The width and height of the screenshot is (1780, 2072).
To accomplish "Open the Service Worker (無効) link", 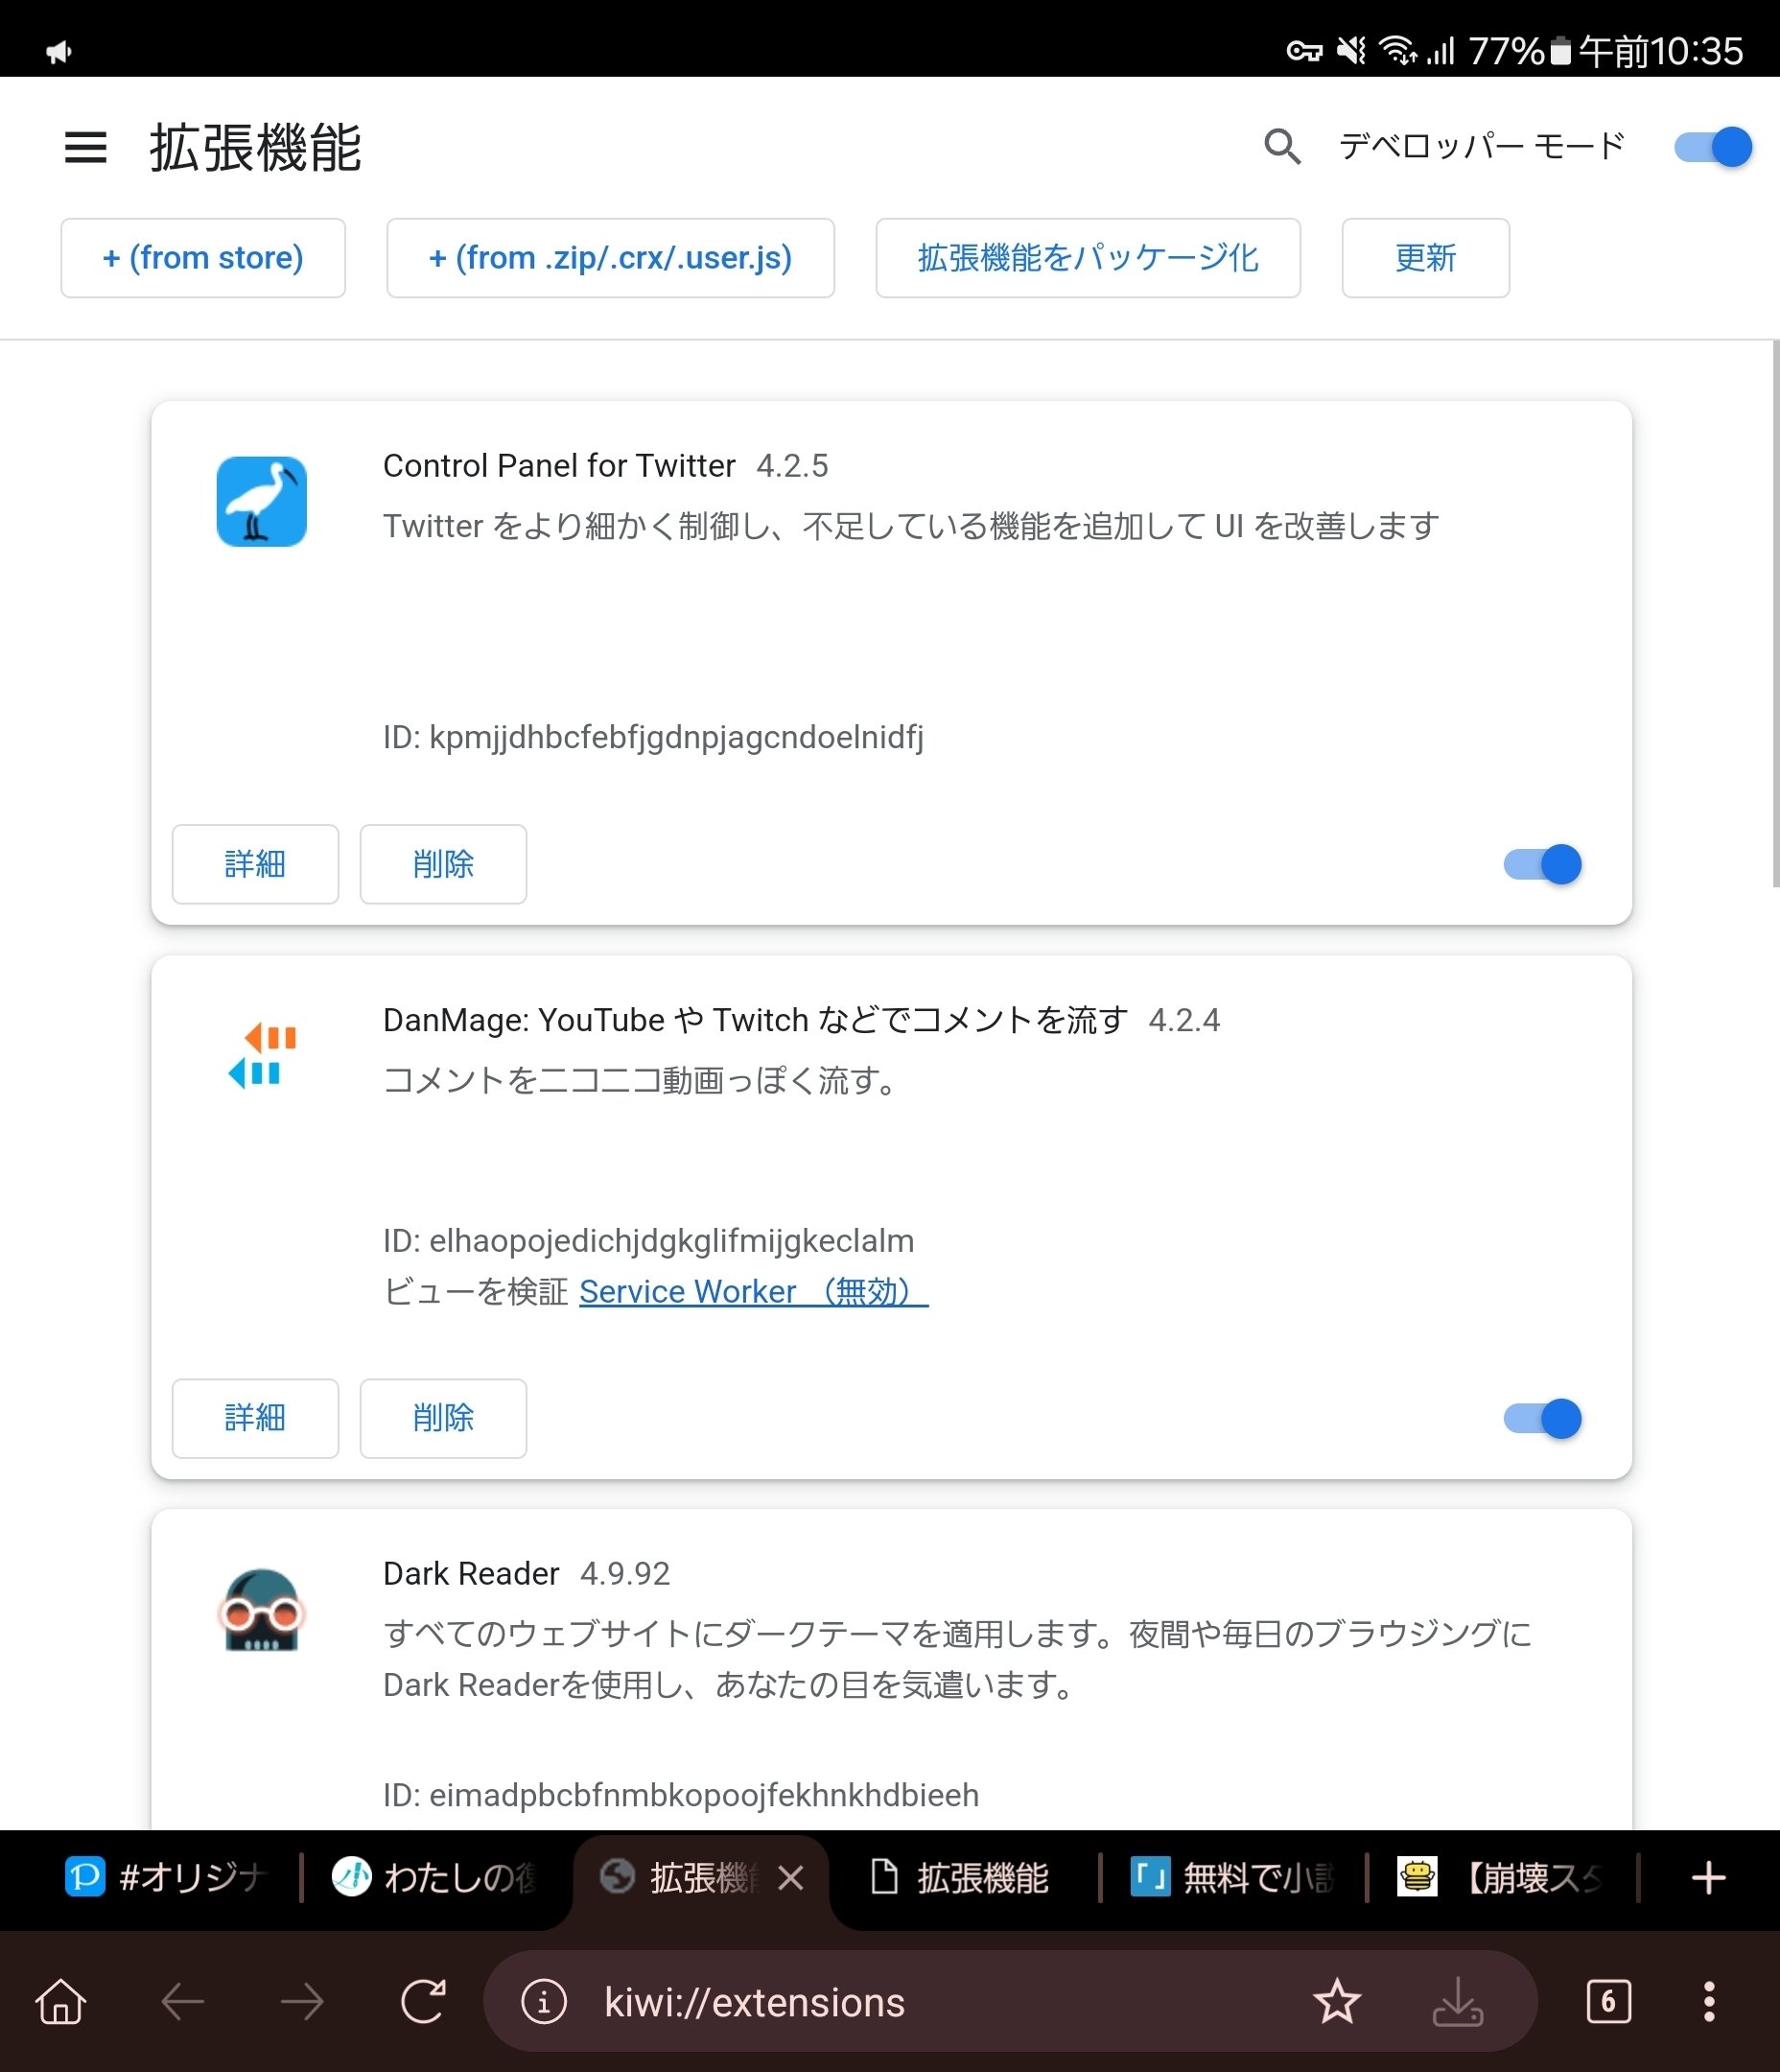I will tap(754, 1291).
